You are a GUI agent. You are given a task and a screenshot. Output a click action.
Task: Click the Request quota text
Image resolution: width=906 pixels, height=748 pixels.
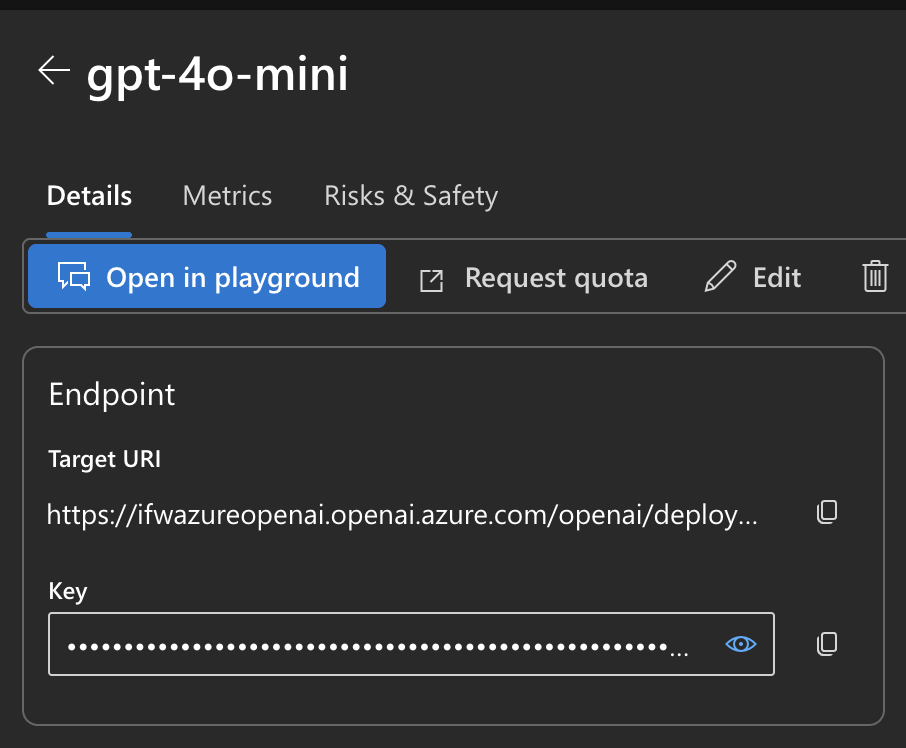coord(556,278)
